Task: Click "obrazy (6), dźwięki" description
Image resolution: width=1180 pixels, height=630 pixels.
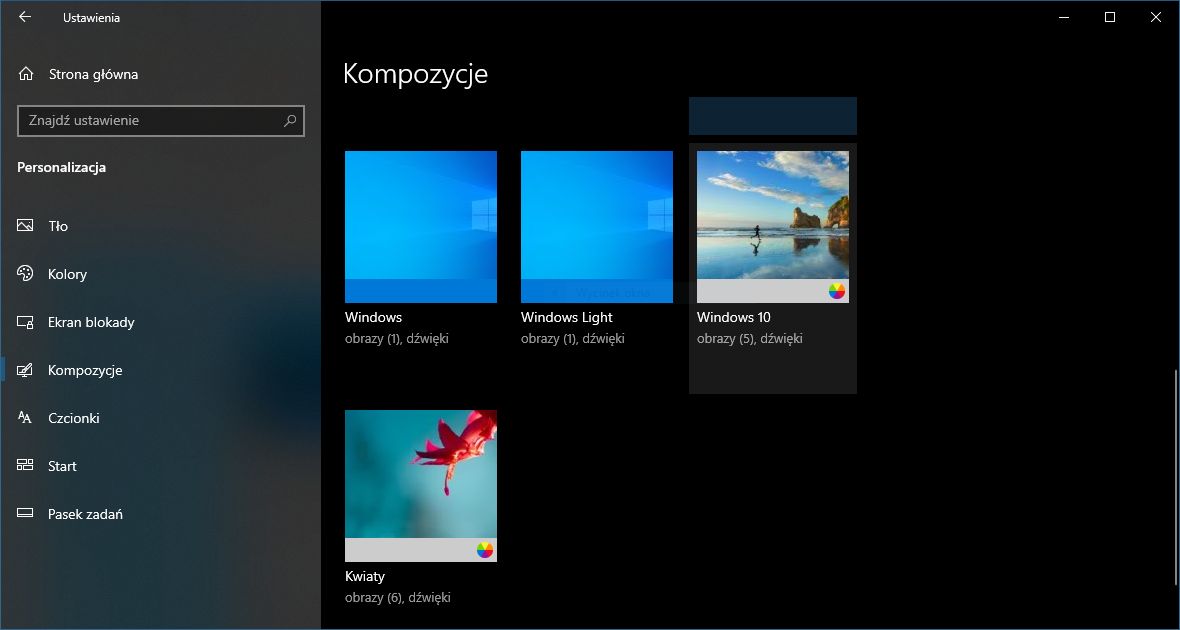Action: [x=397, y=598]
